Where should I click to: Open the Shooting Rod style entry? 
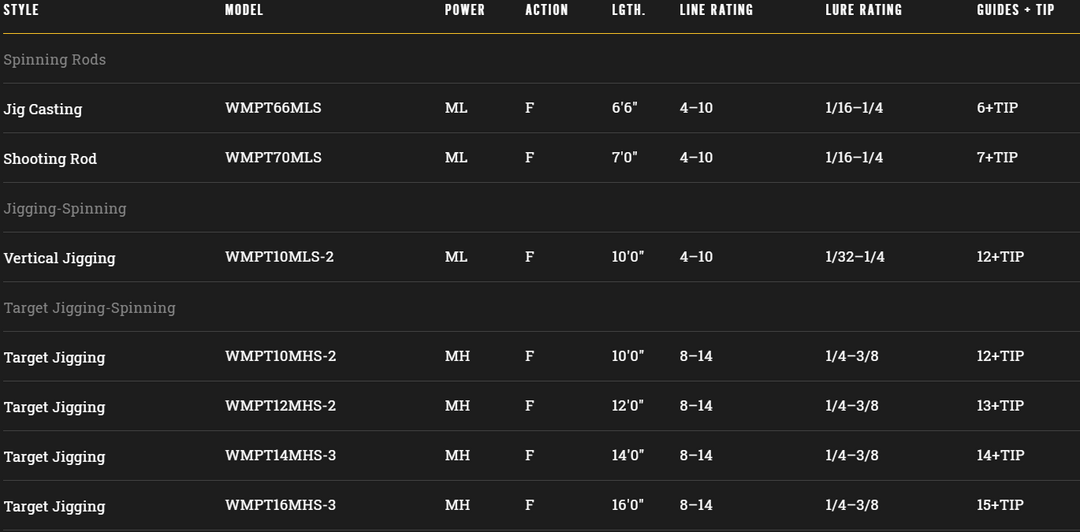click(50, 159)
